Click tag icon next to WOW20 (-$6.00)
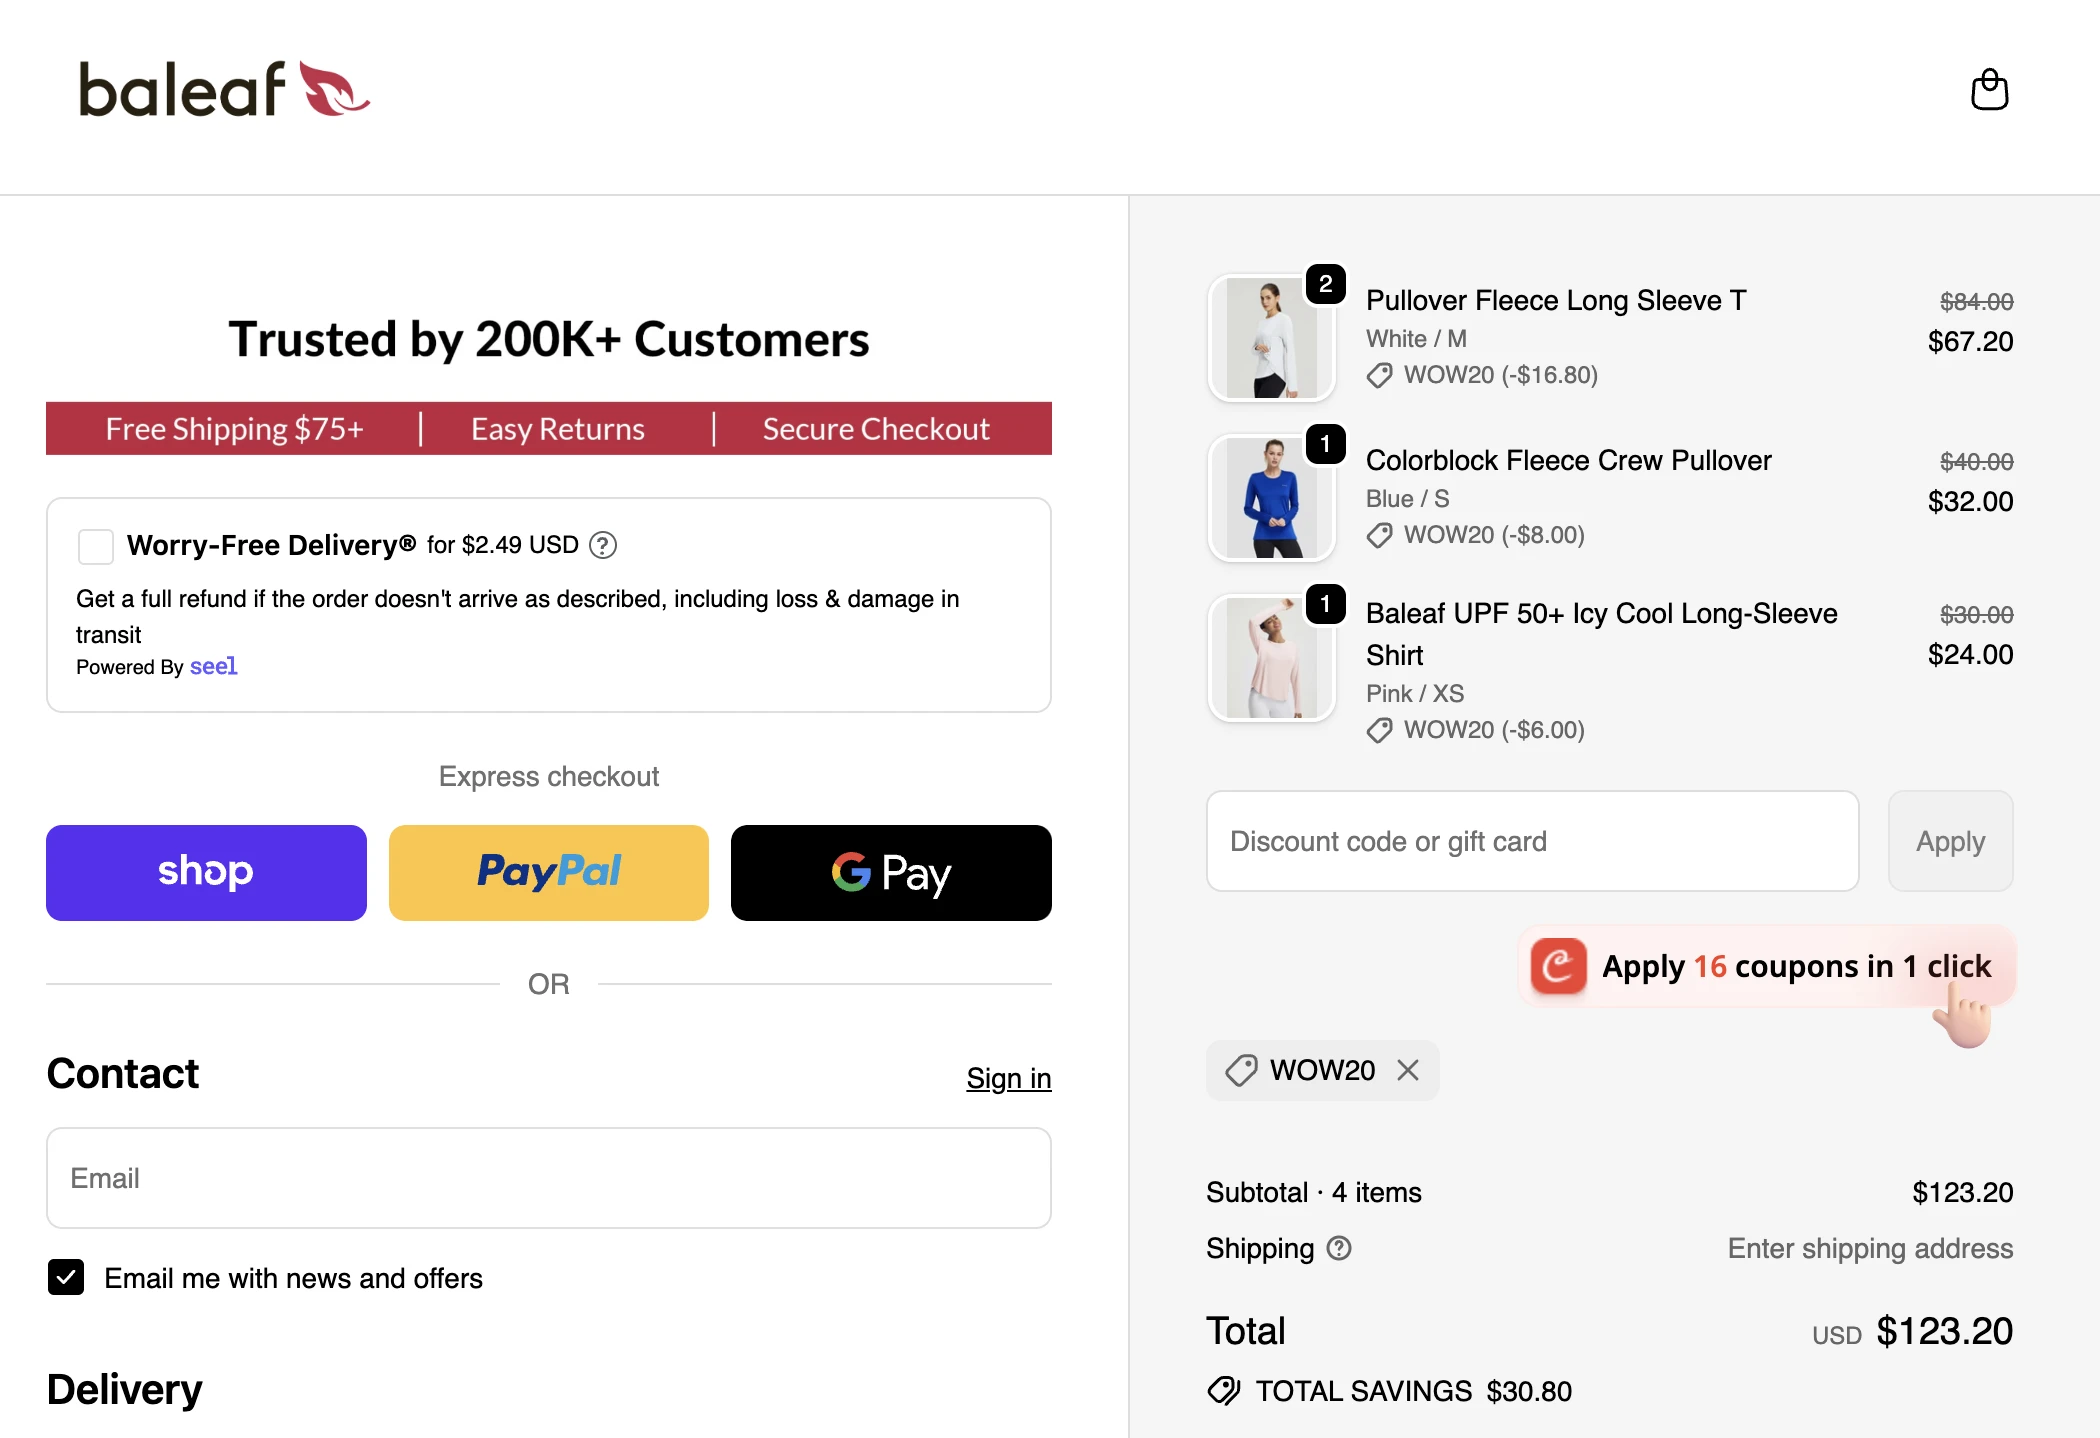2100x1438 pixels. tap(1380, 730)
